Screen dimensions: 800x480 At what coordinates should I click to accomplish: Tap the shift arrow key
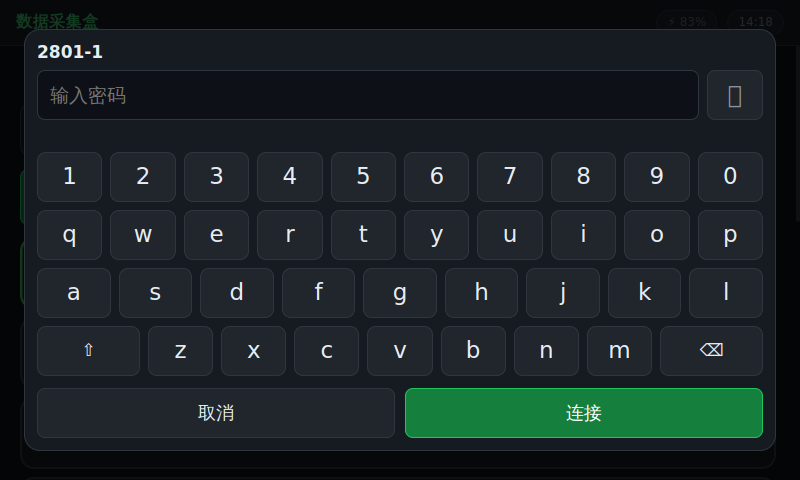[x=88, y=351]
